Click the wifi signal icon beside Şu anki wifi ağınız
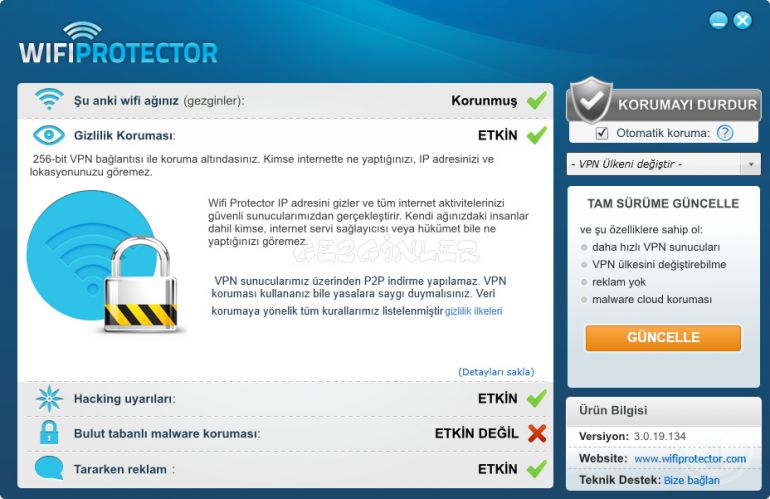The image size is (770, 499). point(49,99)
